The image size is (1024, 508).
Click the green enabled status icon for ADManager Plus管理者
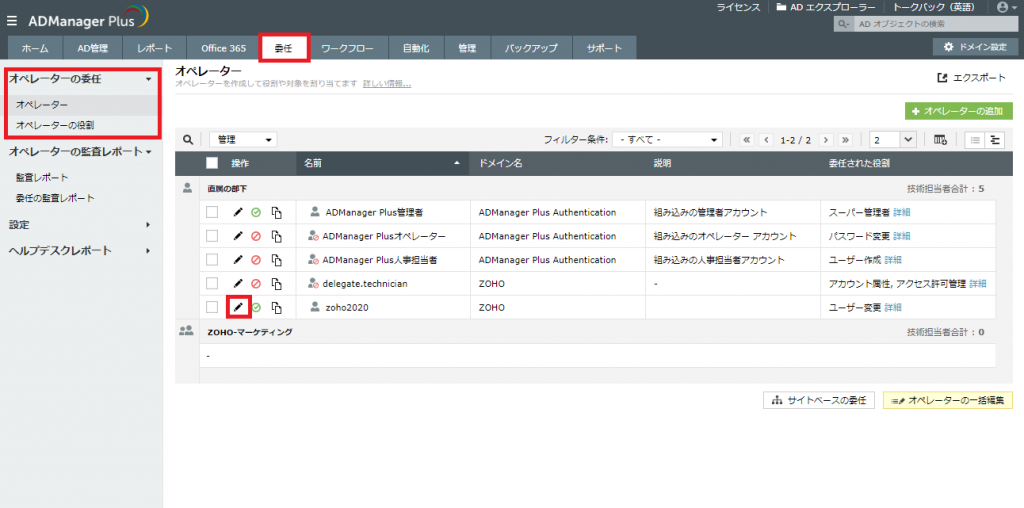(256, 212)
